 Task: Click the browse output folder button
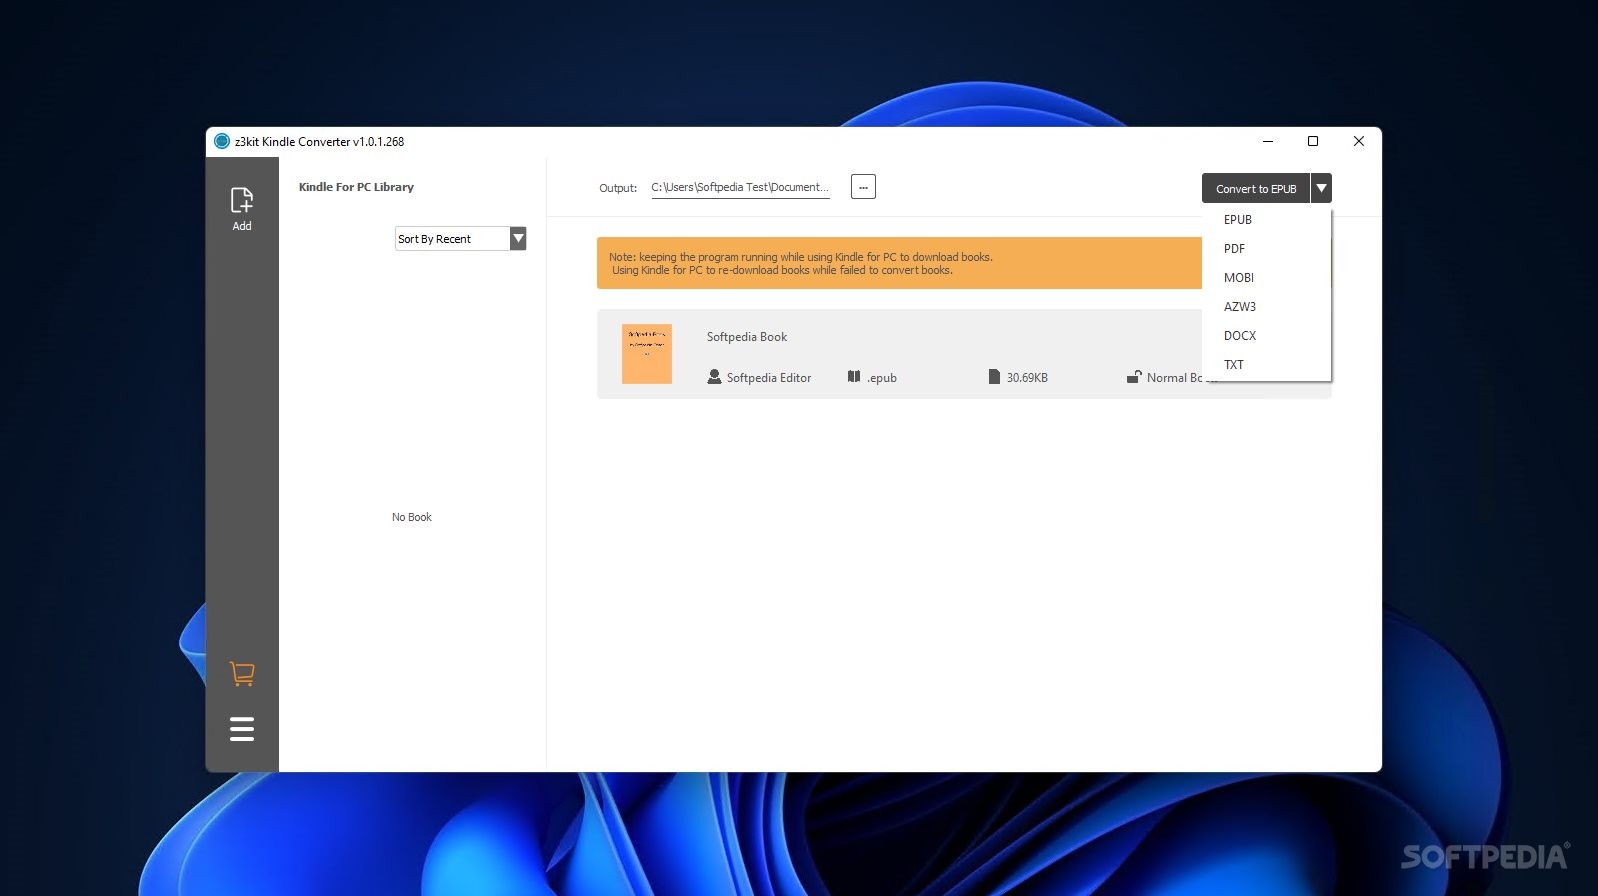pyautogui.click(x=863, y=187)
